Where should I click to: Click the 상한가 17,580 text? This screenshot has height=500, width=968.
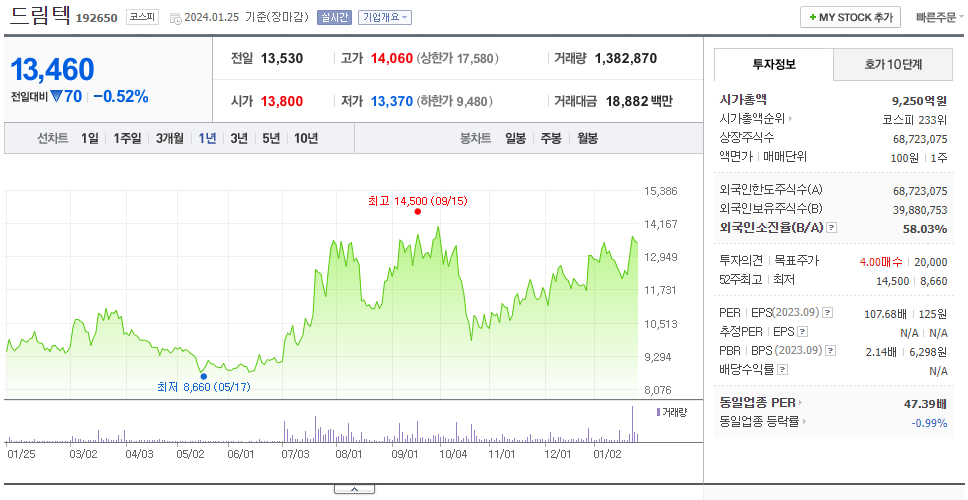pyautogui.click(x=457, y=59)
